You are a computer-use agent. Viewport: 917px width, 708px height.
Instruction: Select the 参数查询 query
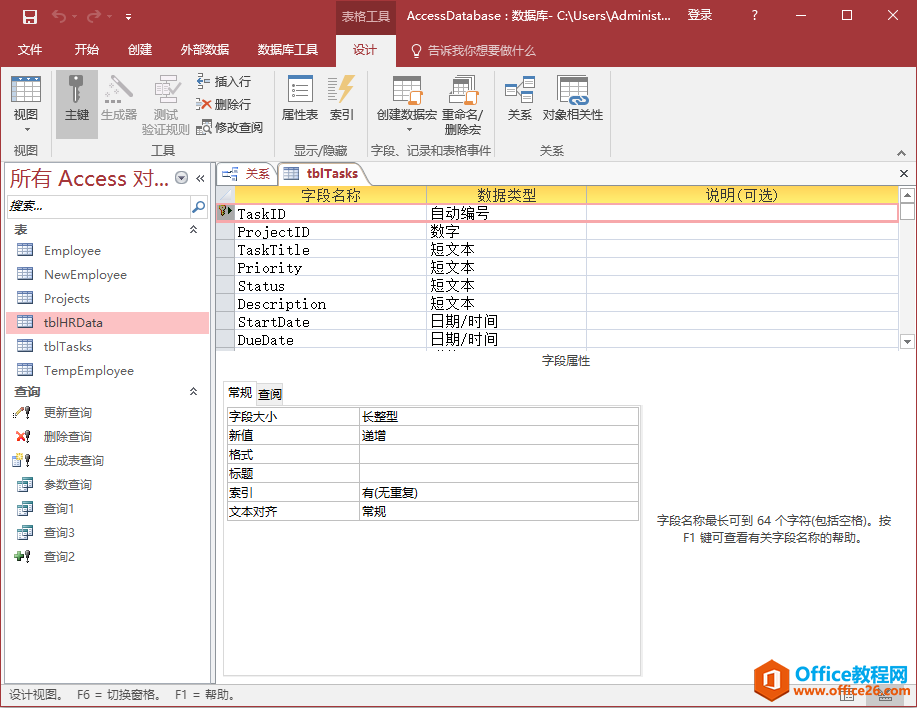point(108,485)
